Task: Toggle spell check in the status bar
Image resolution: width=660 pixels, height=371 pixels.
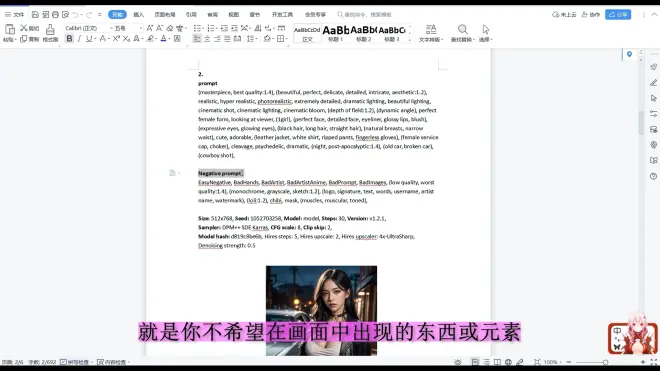Action: [75, 362]
